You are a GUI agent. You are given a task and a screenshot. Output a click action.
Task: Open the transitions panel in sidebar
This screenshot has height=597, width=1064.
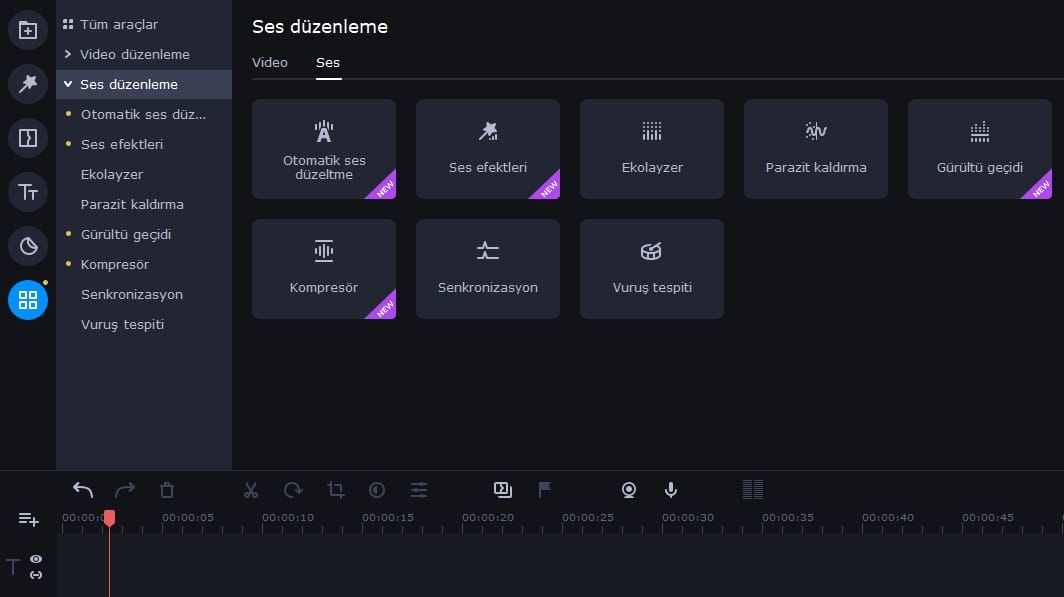click(x=28, y=138)
